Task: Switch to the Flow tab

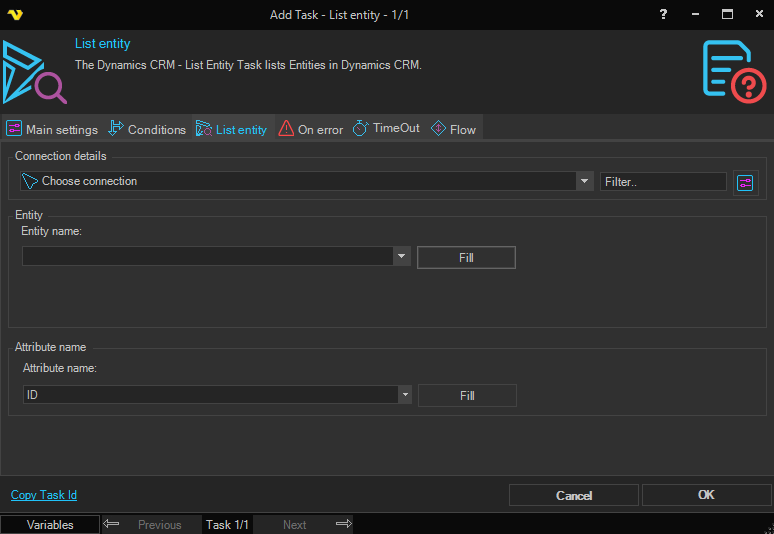Action: [x=453, y=129]
